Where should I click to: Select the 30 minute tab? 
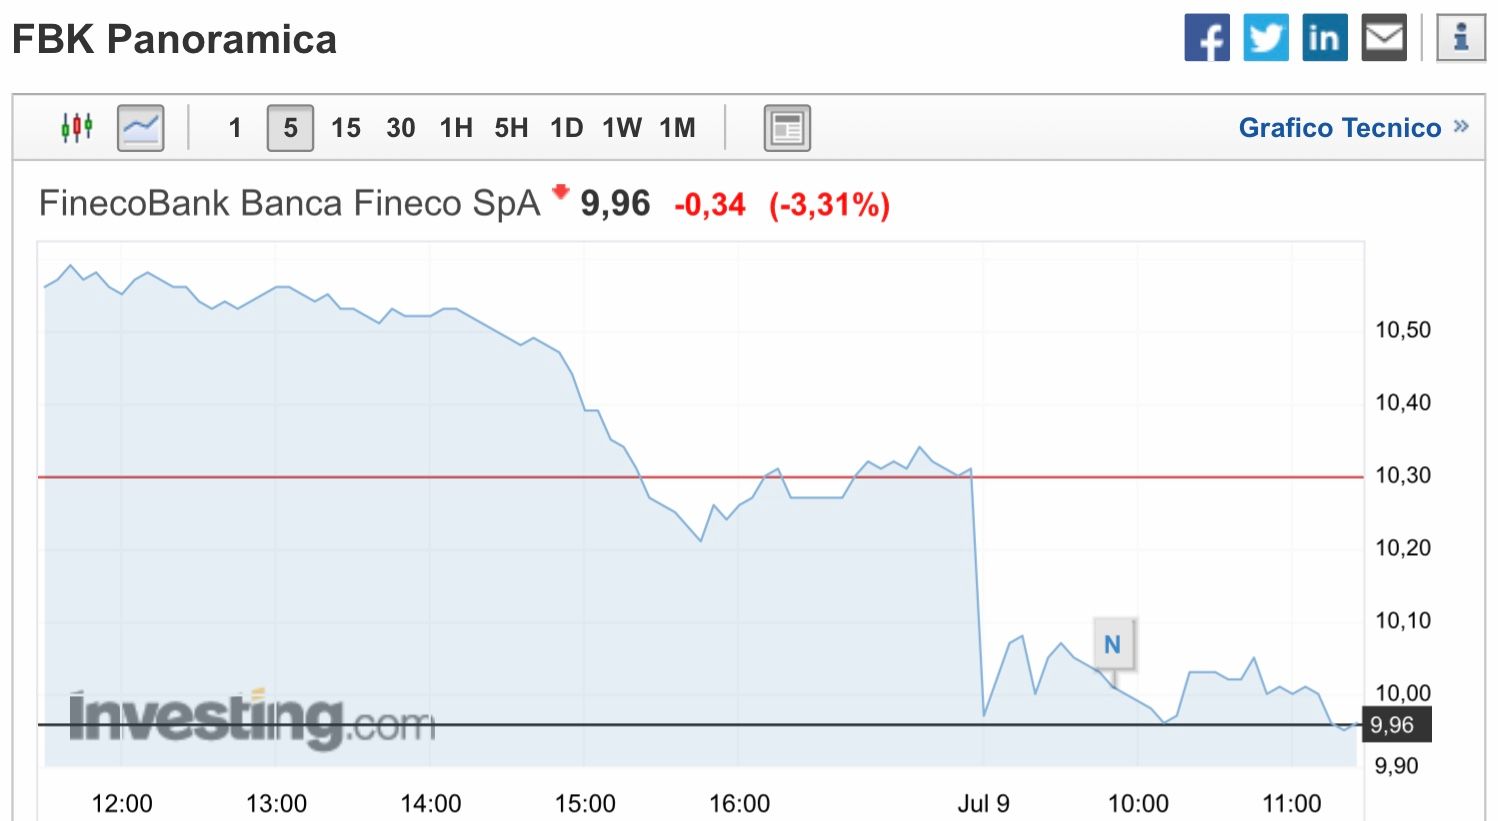click(400, 127)
